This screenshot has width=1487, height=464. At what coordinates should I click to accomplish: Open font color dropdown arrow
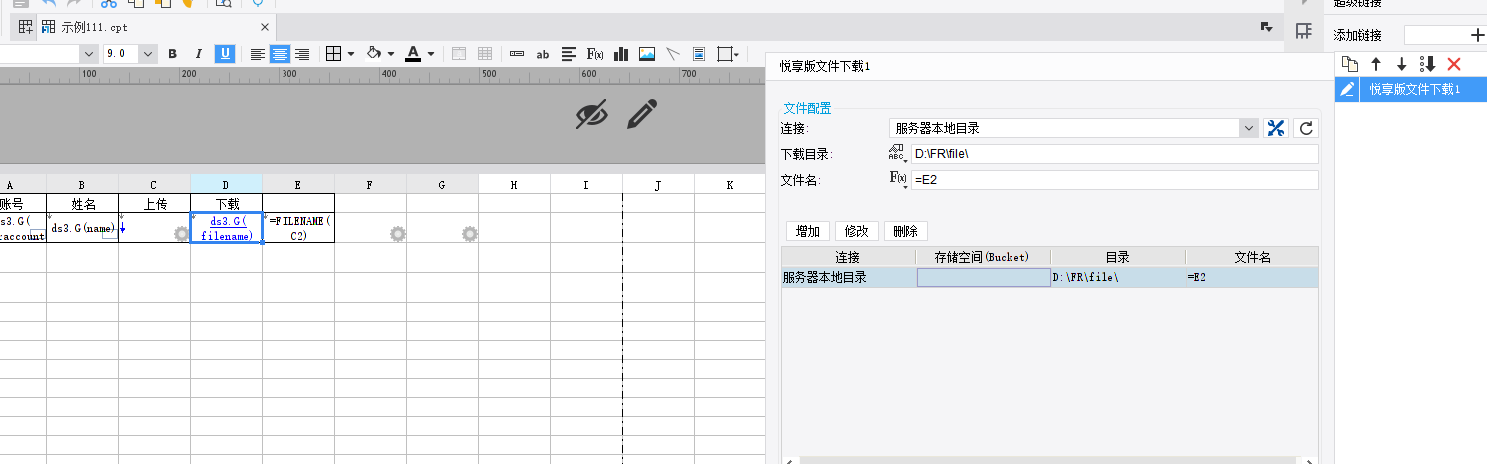pyautogui.click(x=431, y=54)
